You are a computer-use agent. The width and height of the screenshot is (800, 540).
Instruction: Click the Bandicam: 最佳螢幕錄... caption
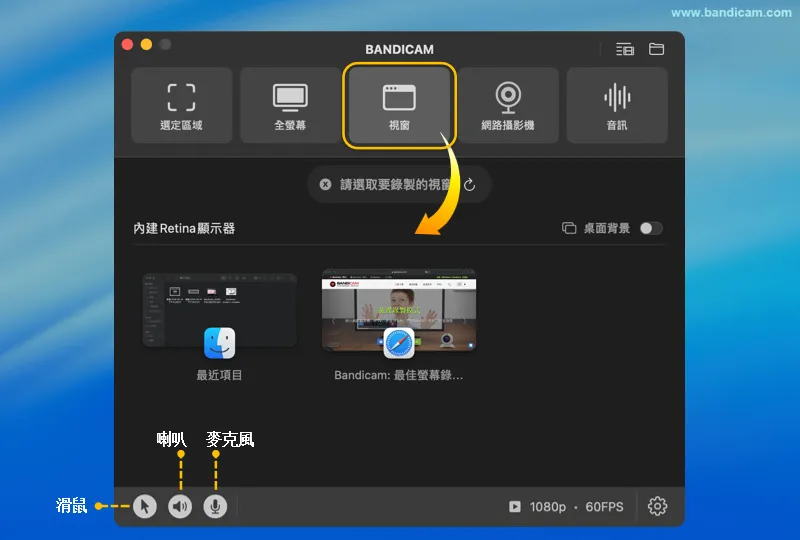click(398, 375)
